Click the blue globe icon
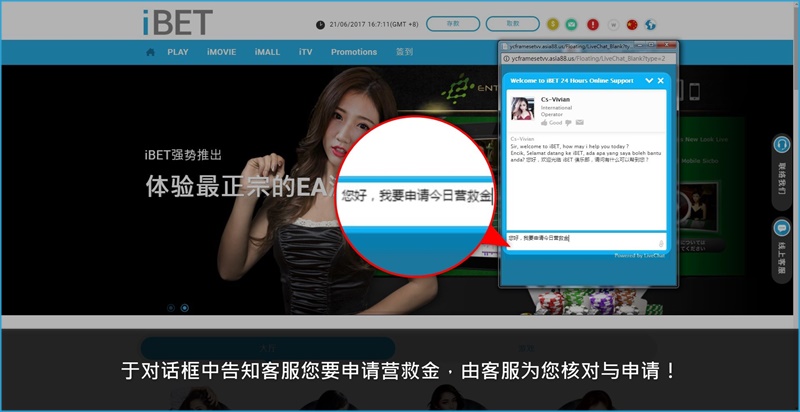Image resolution: width=800 pixels, height=412 pixels. click(x=650, y=24)
